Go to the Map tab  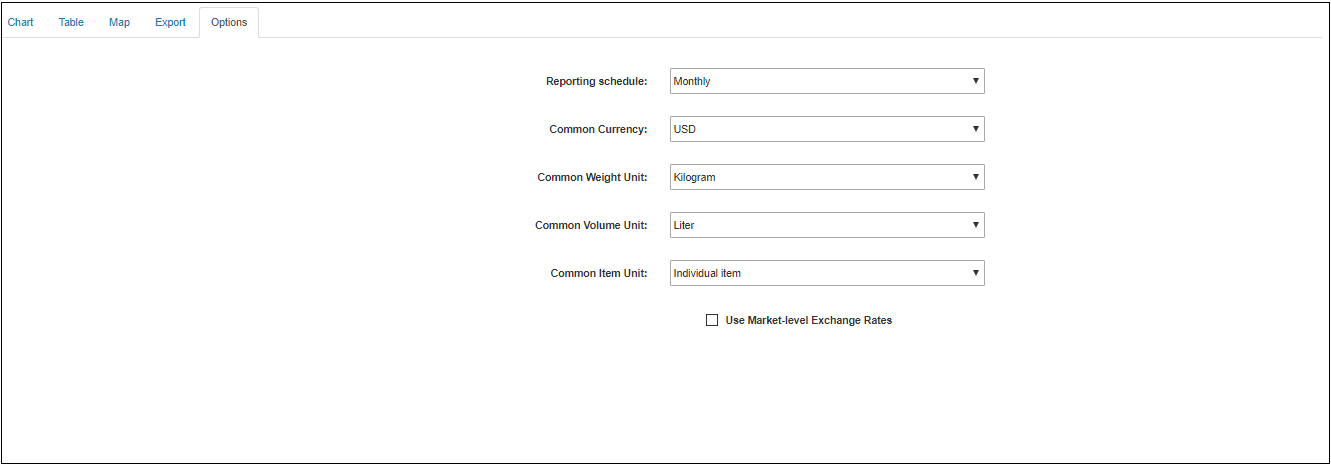click(119, 22)
